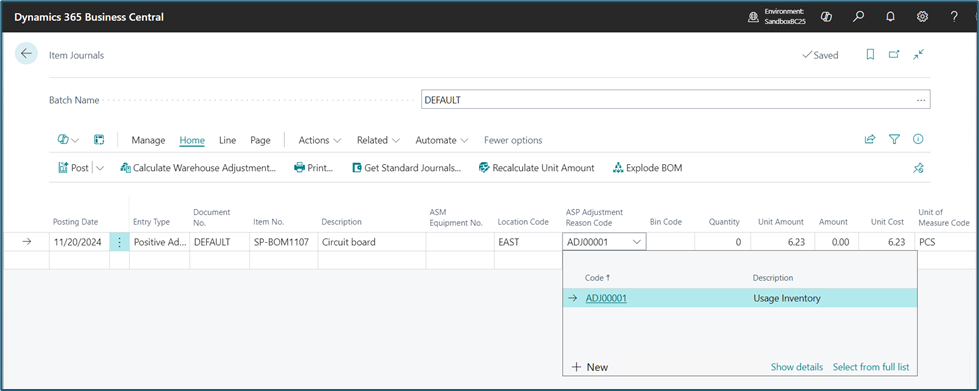Click the Quantity 0 cell
This screenshot has width=979, height=391.
click(x=722, y=242)
